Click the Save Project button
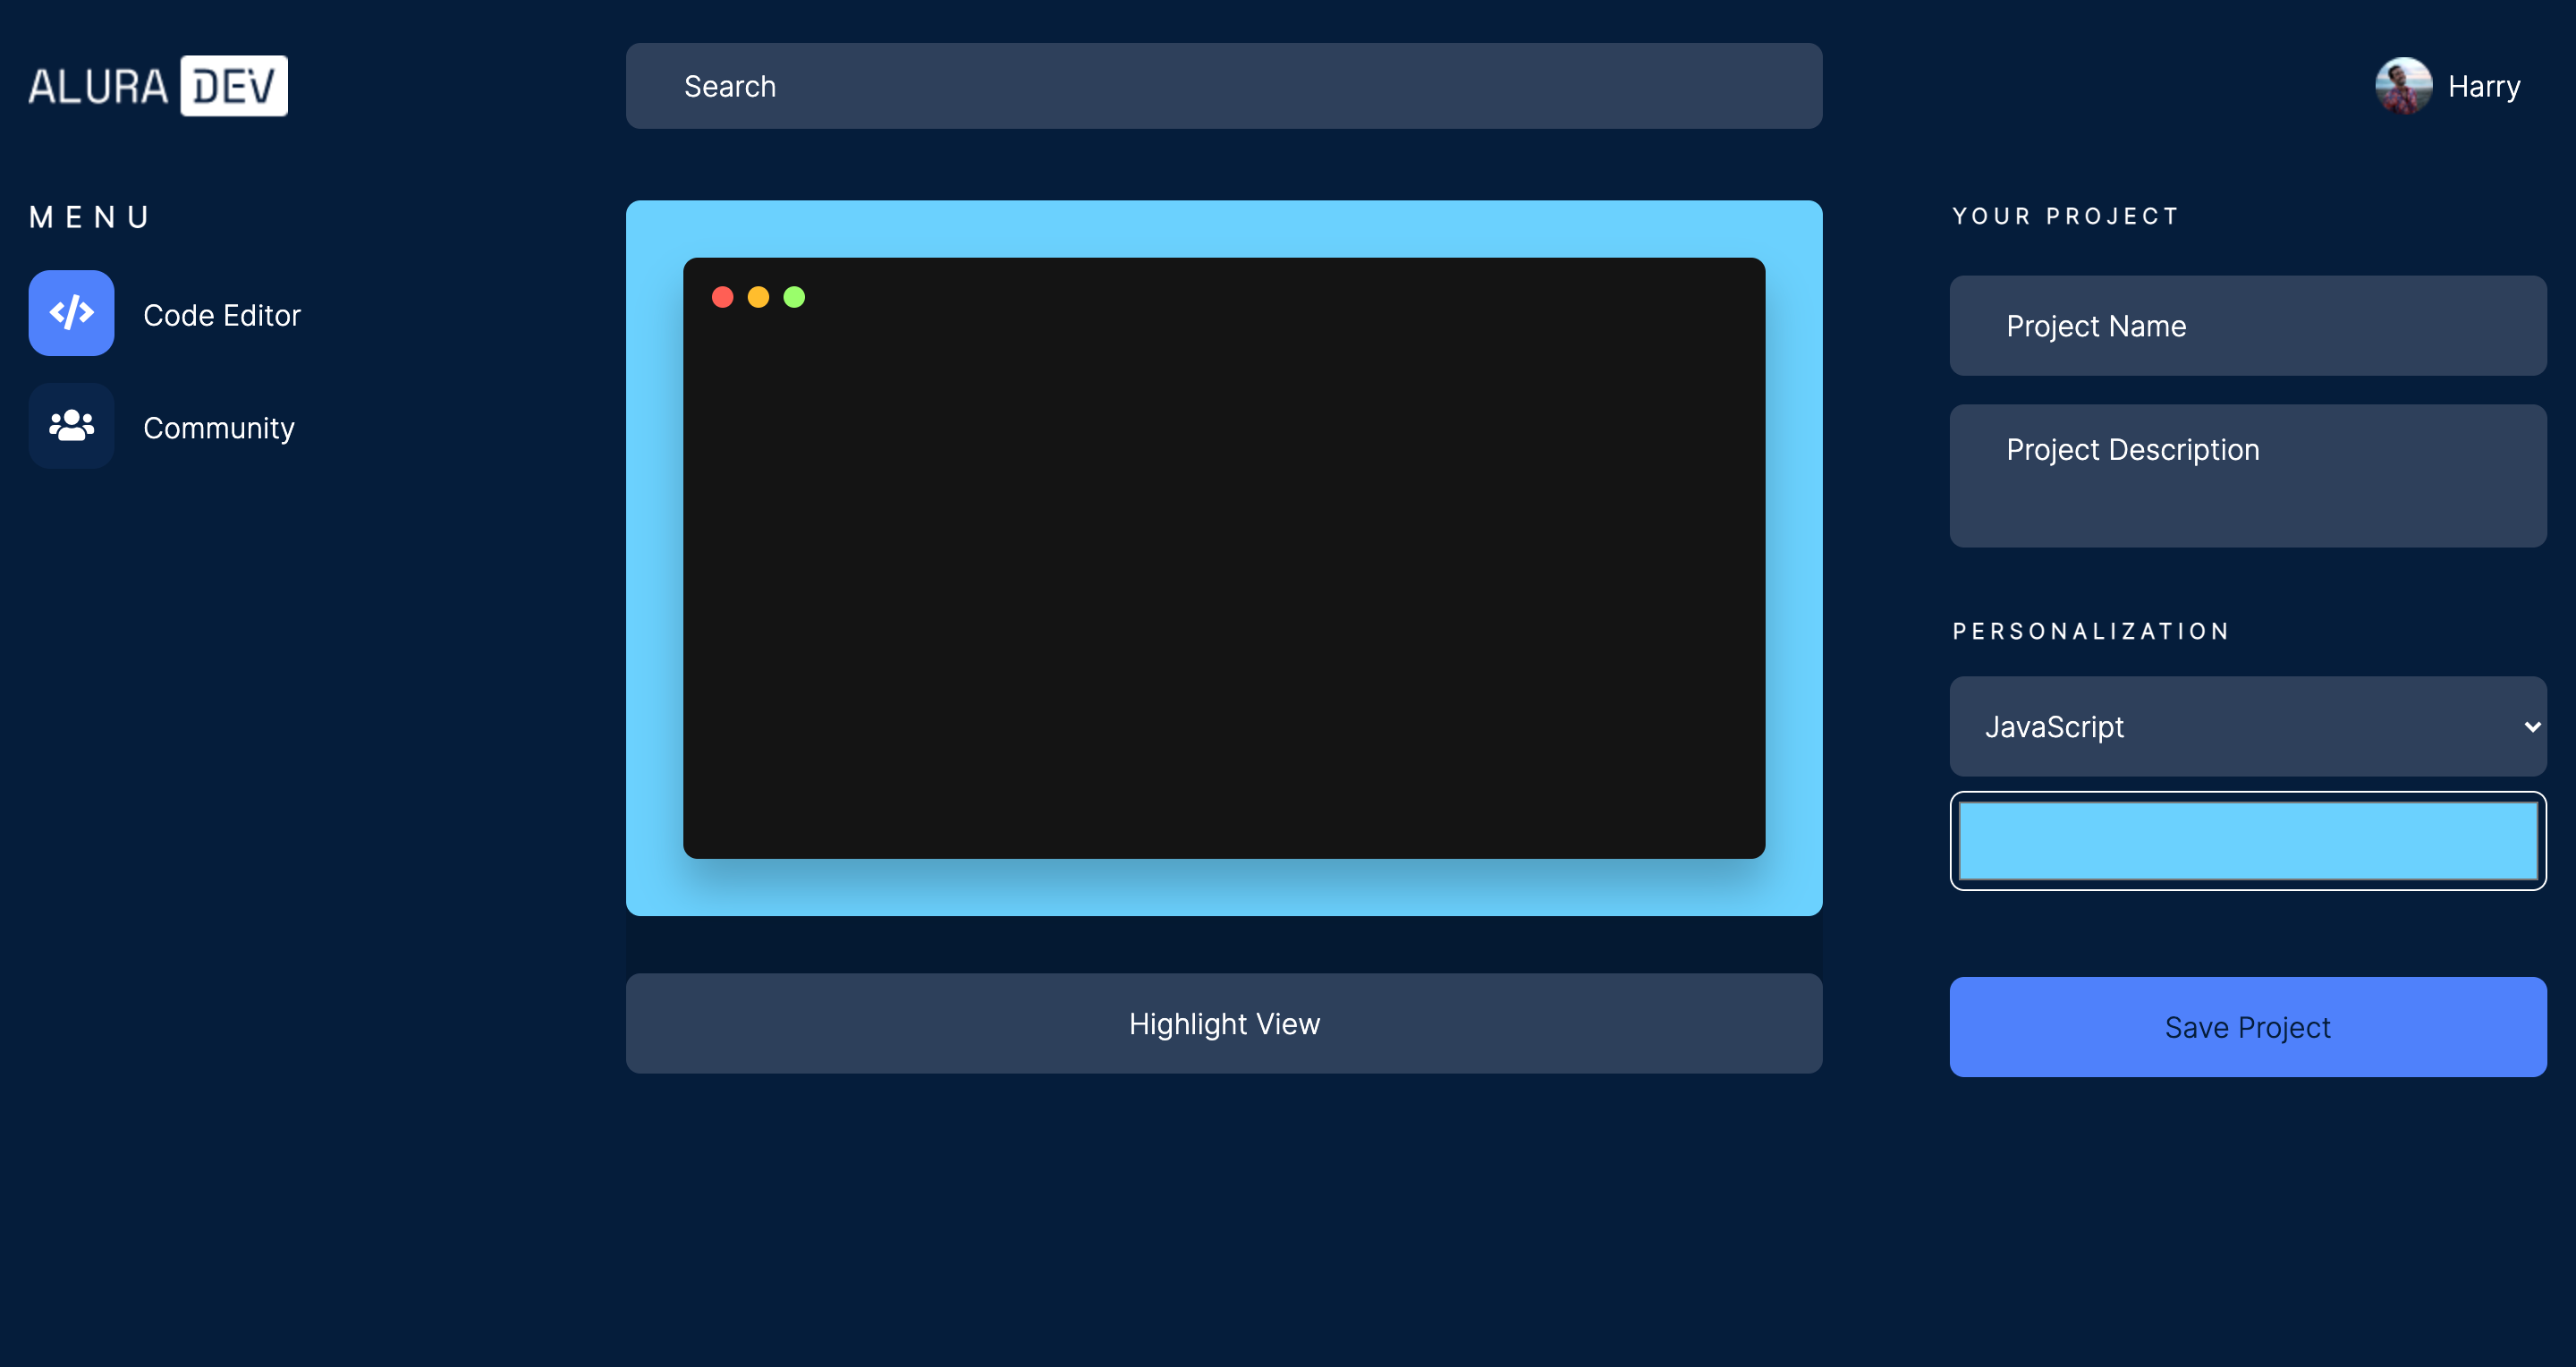2576x1367 pixels. [x=2247, y=1027]
